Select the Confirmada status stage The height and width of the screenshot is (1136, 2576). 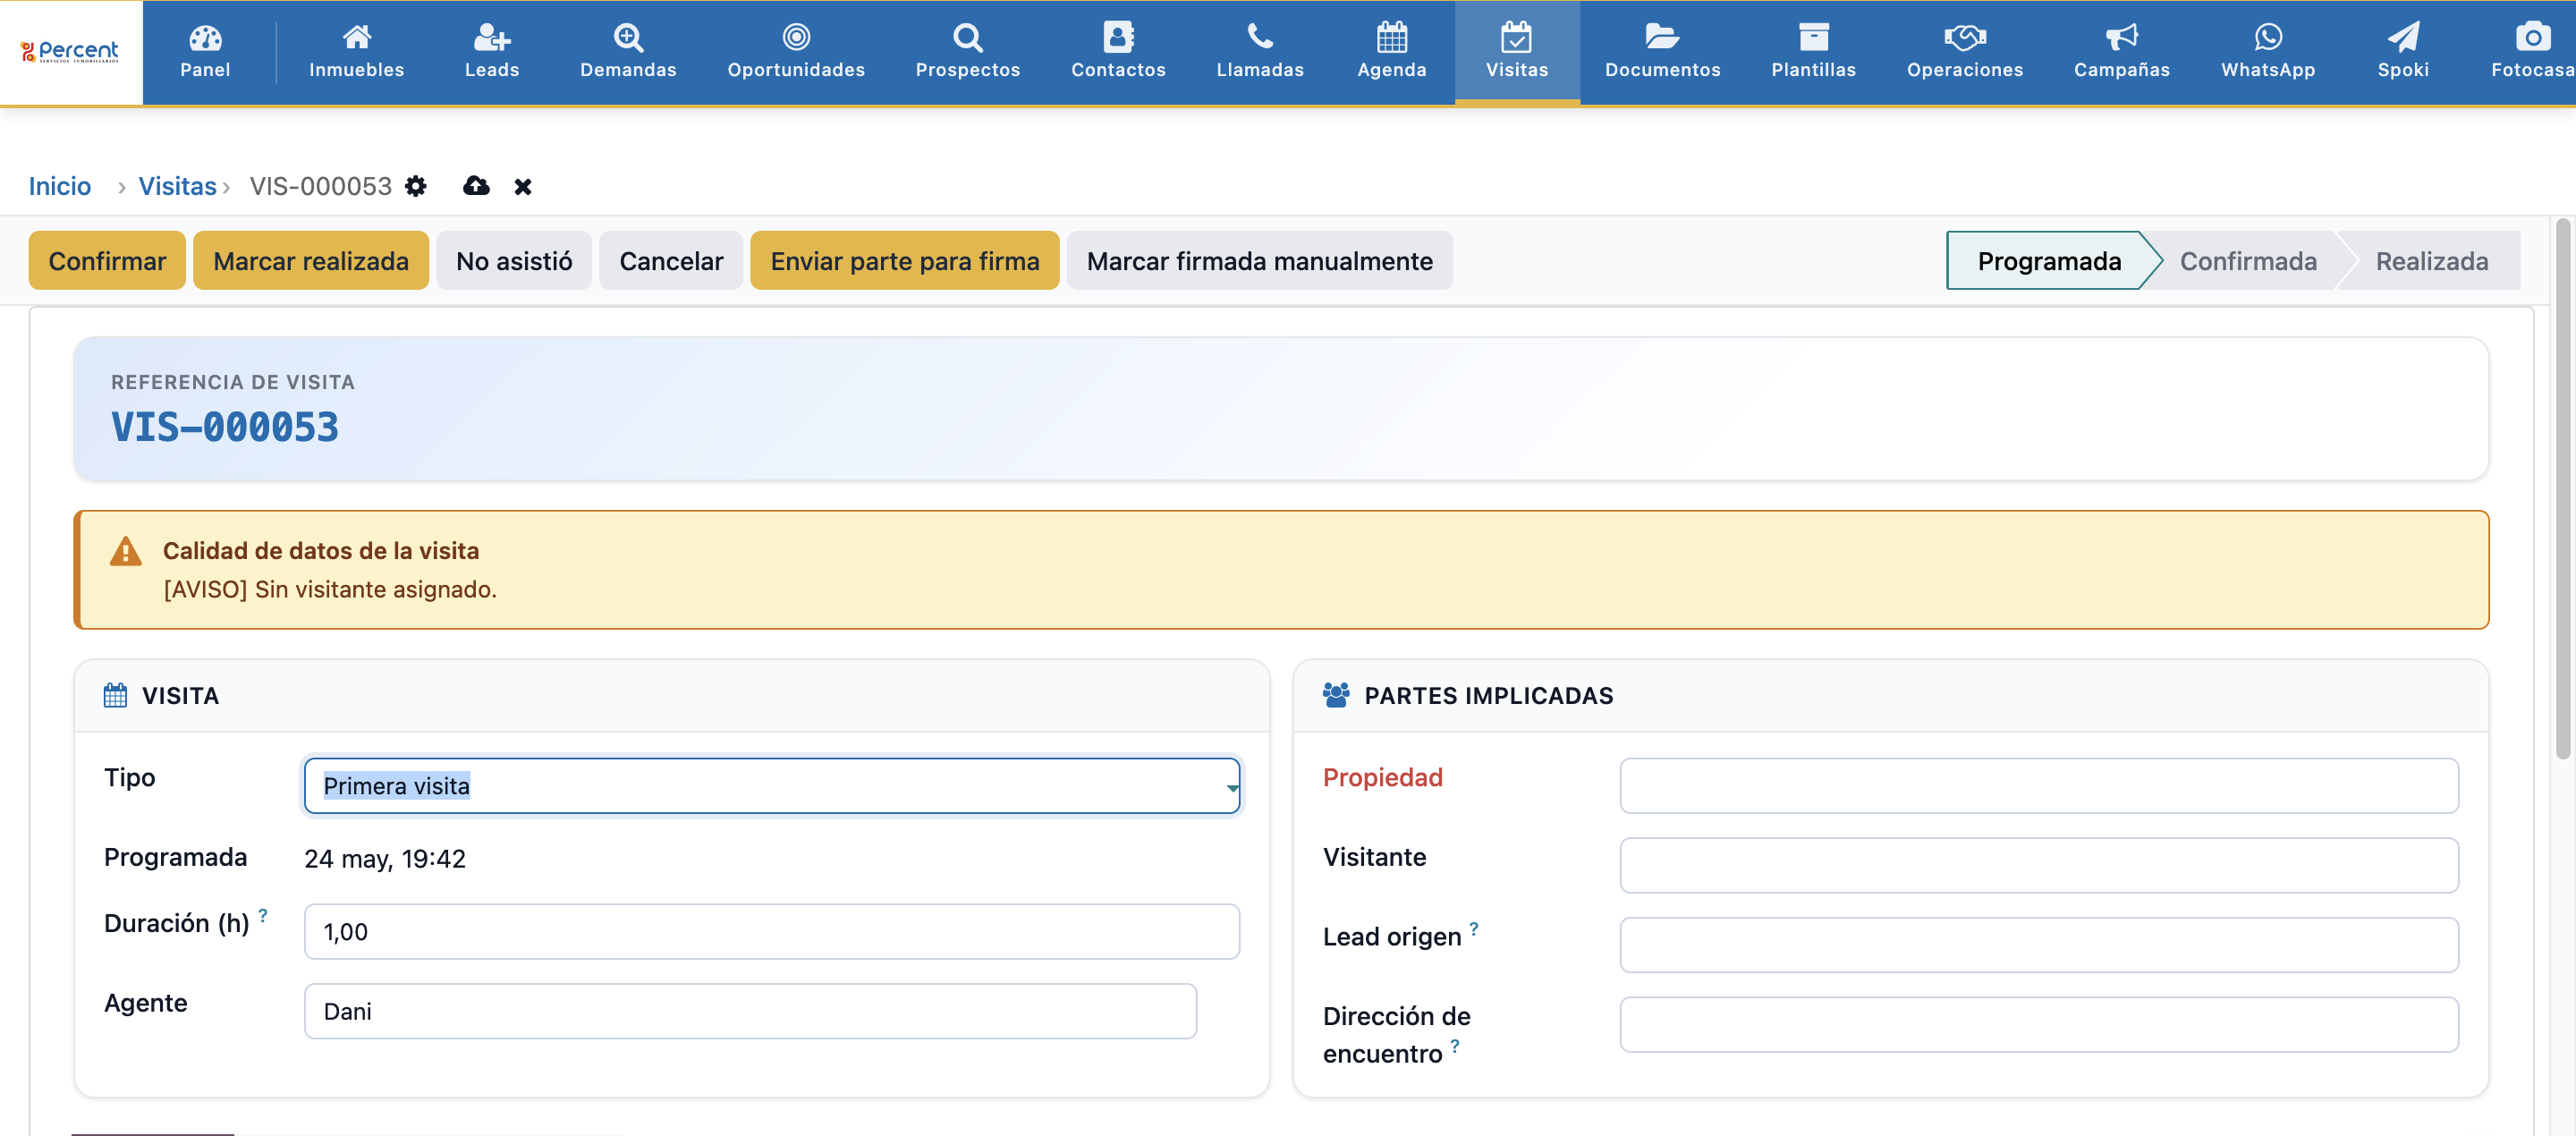pyautogui.click(x=2247, y=261)
